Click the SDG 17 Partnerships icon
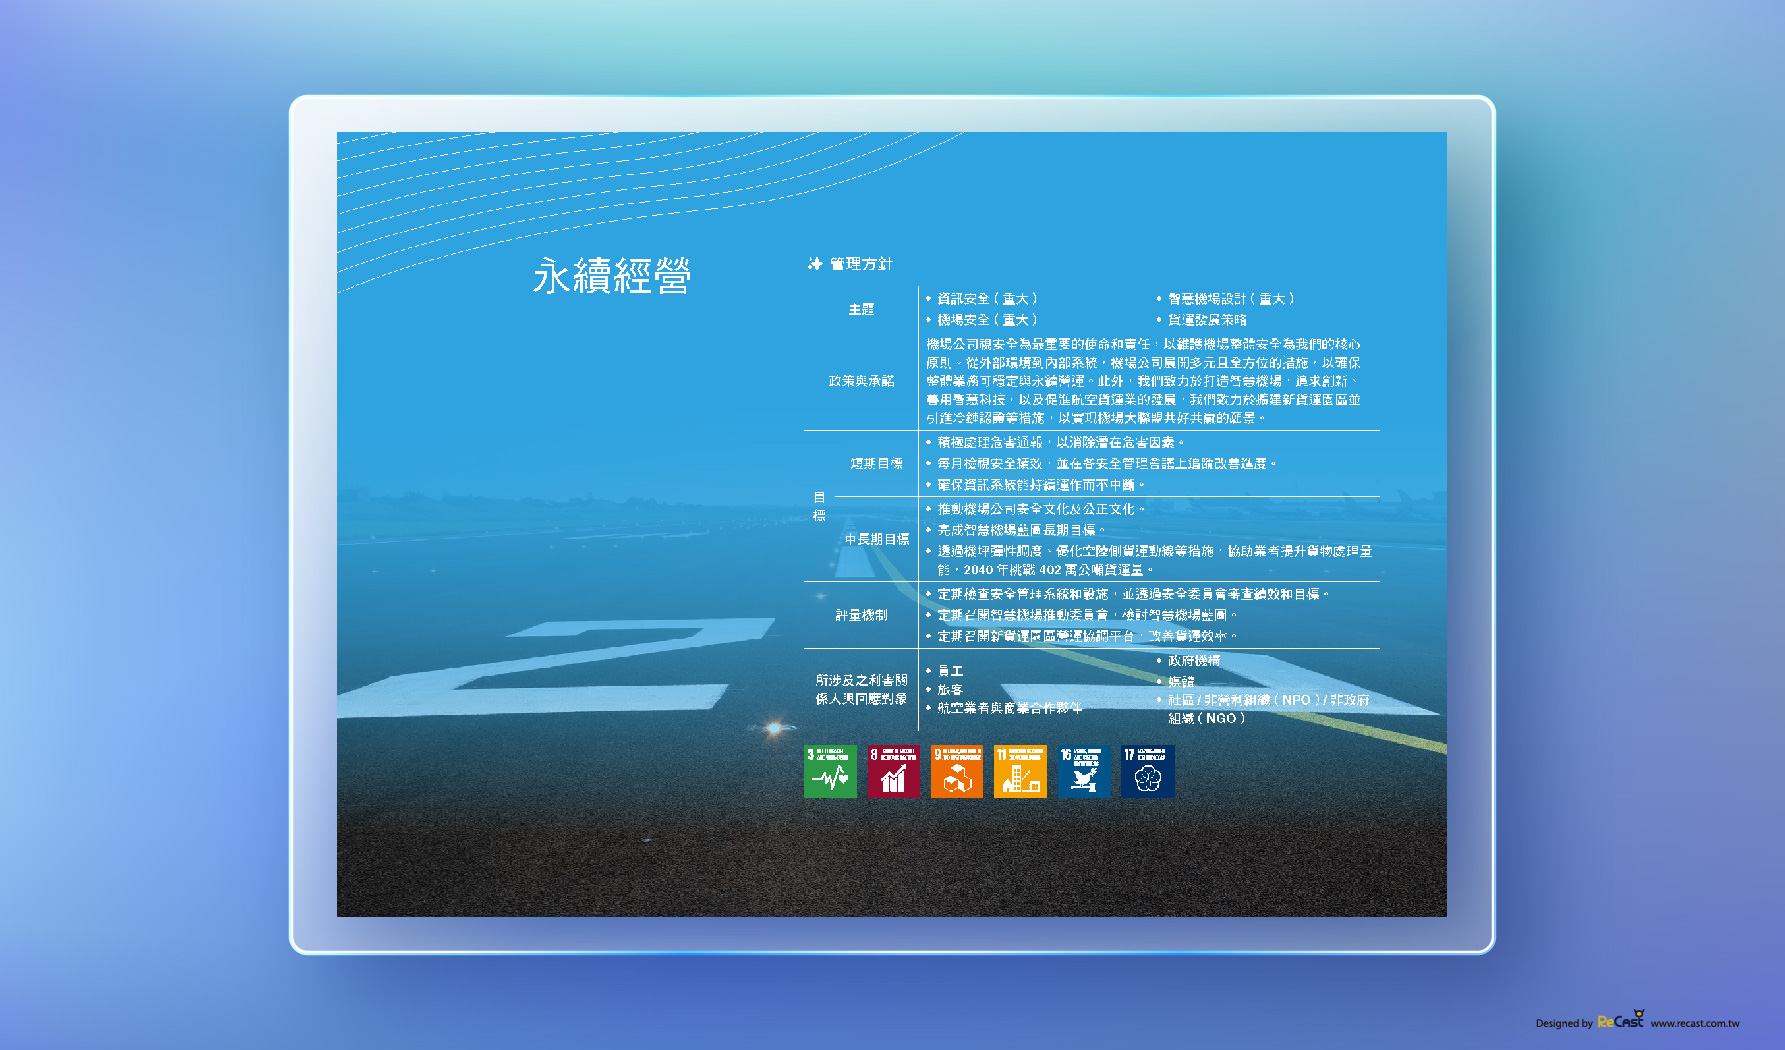 click(1147, 771)
